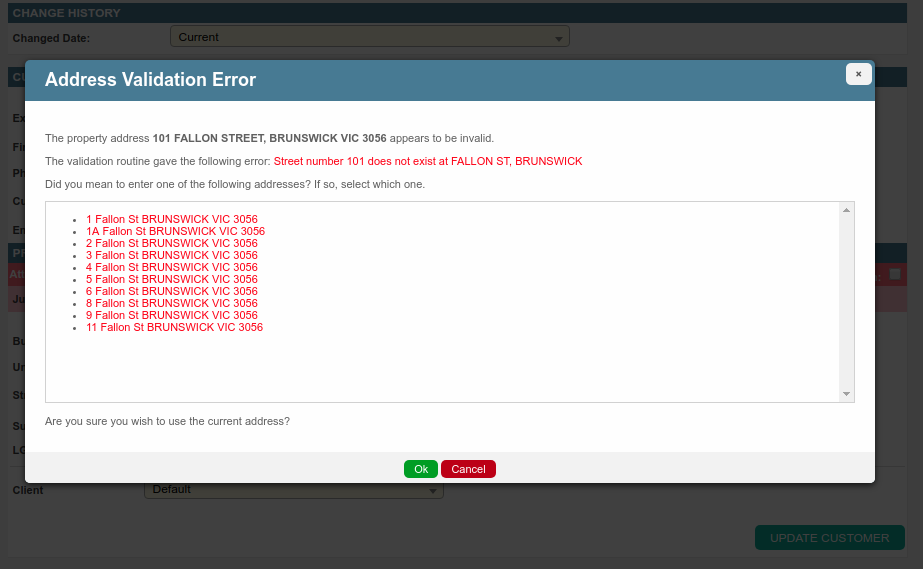Click the green Ok button
Screen dimensions: 923x569
click(x=420, y=469)
